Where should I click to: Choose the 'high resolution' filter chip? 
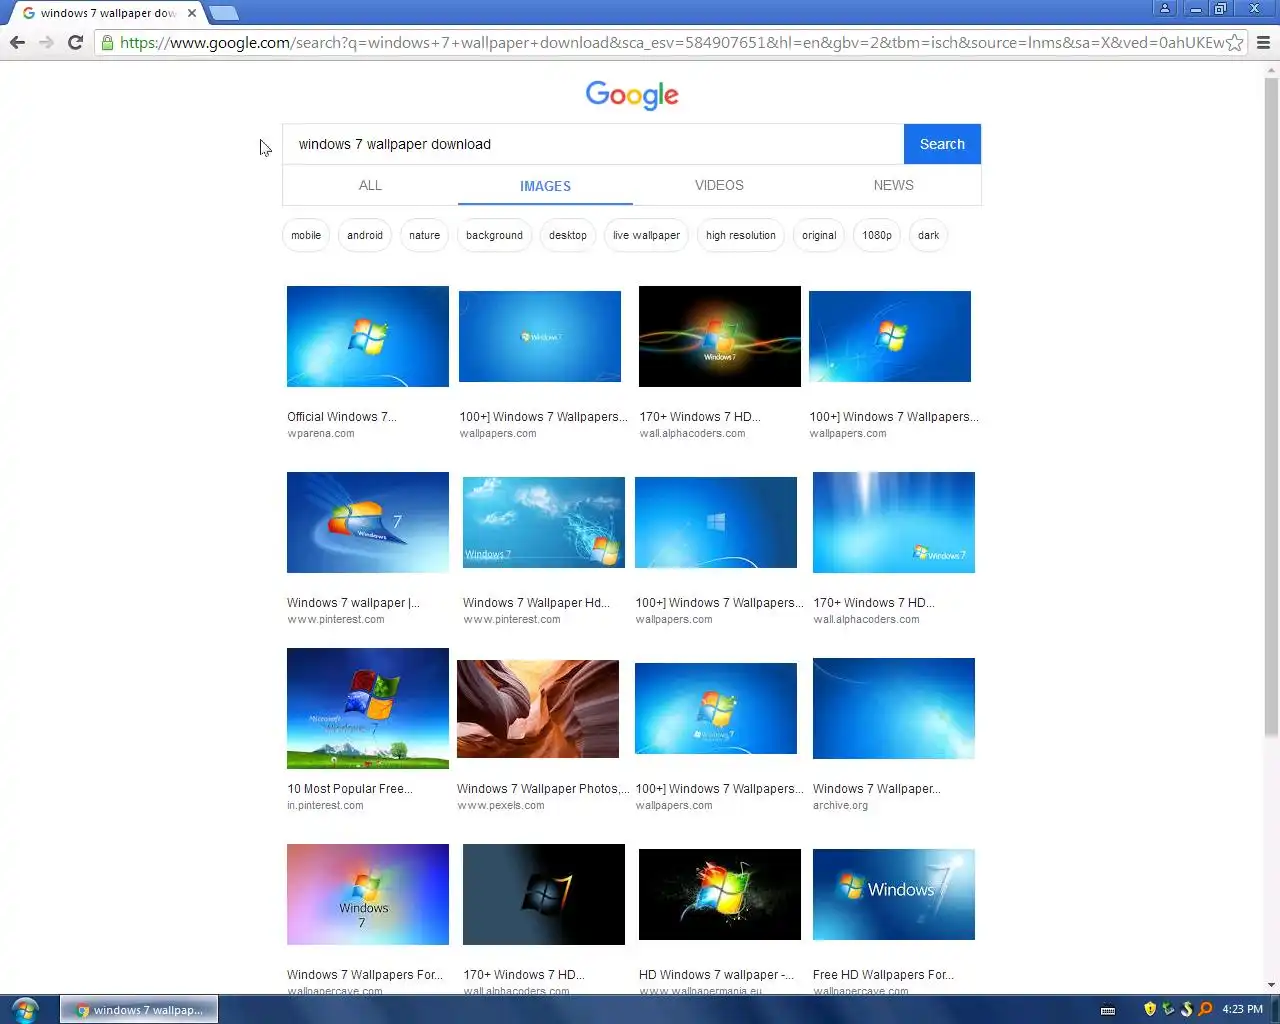point(741,235)
